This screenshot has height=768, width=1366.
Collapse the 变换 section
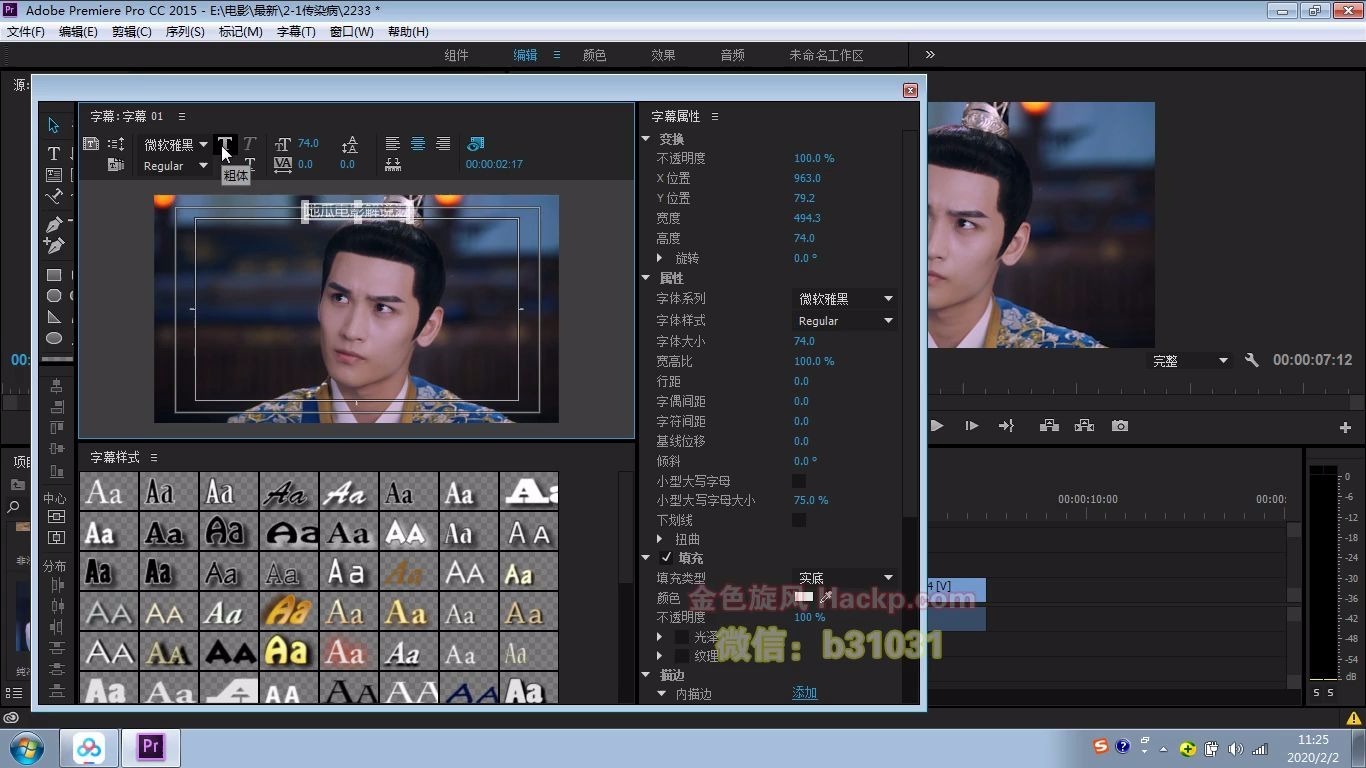[647, 139]
